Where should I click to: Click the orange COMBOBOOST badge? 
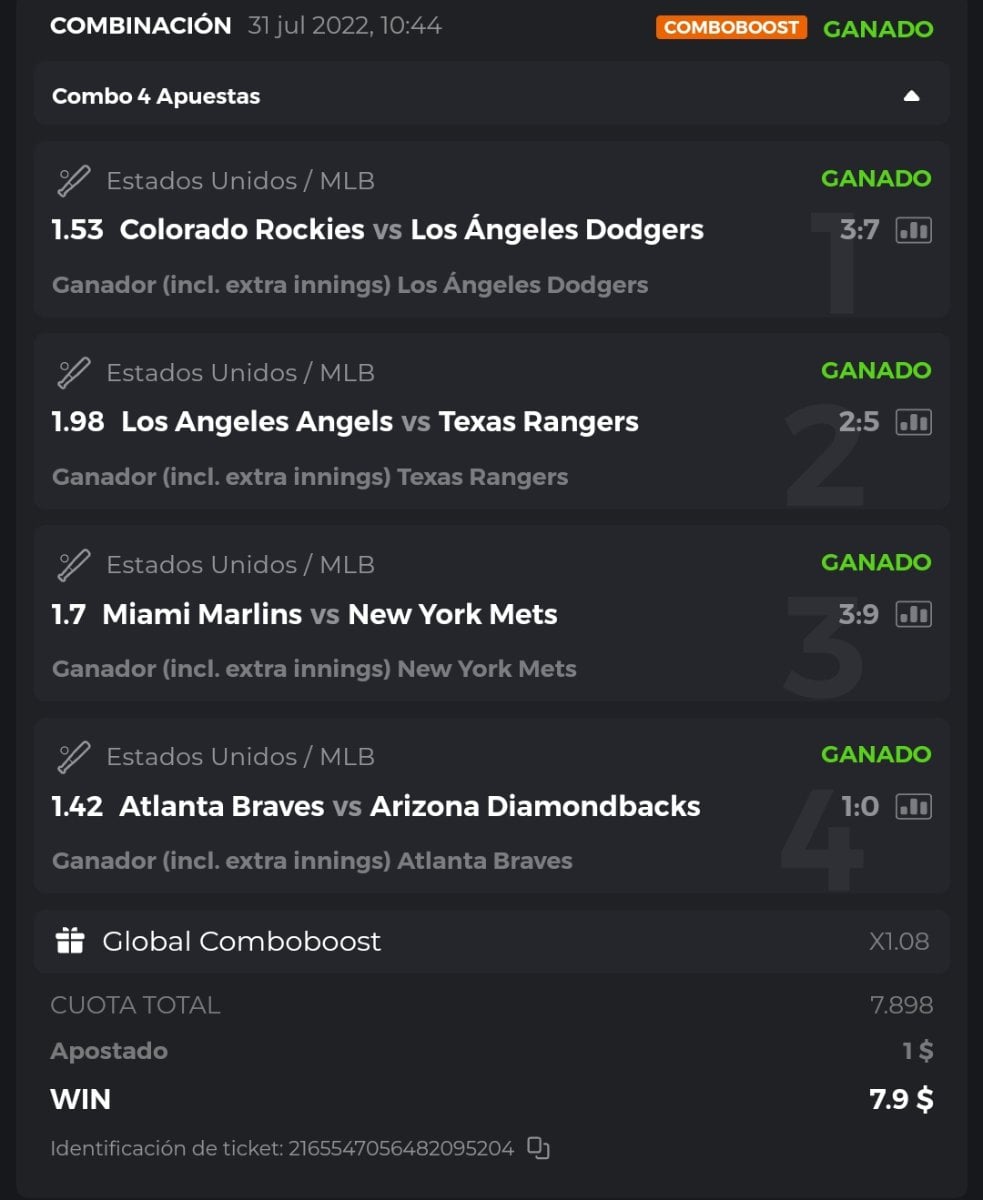pos(732,27)
